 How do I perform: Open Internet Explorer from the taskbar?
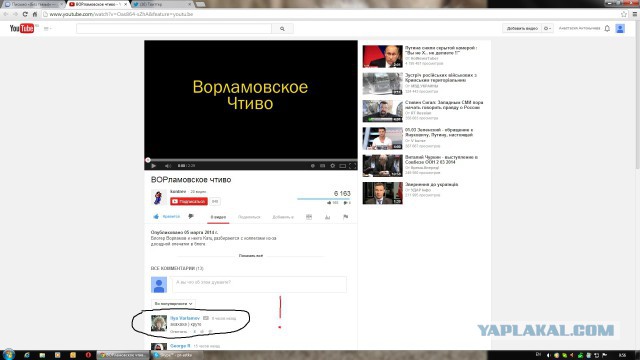click(27, 355)
